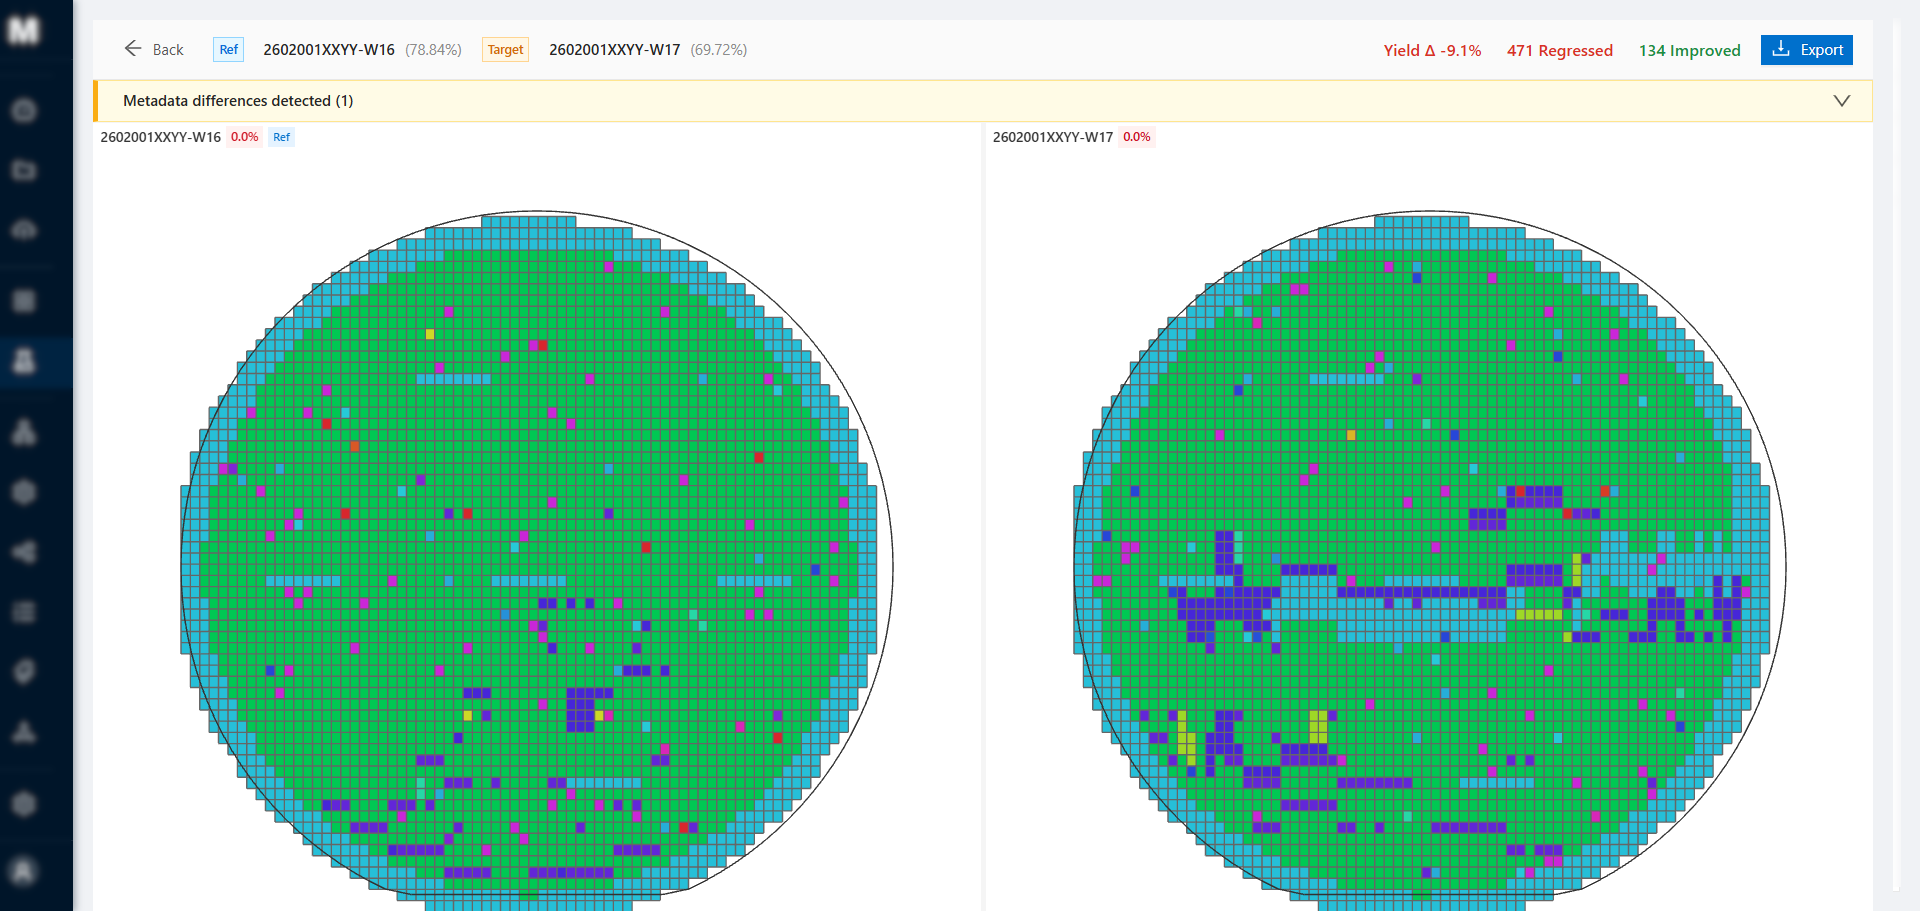The height and width of the screenshot is (911, 1920).
Task: Click small Ref badge above left wafer map
Action: [x=282, y=137]
